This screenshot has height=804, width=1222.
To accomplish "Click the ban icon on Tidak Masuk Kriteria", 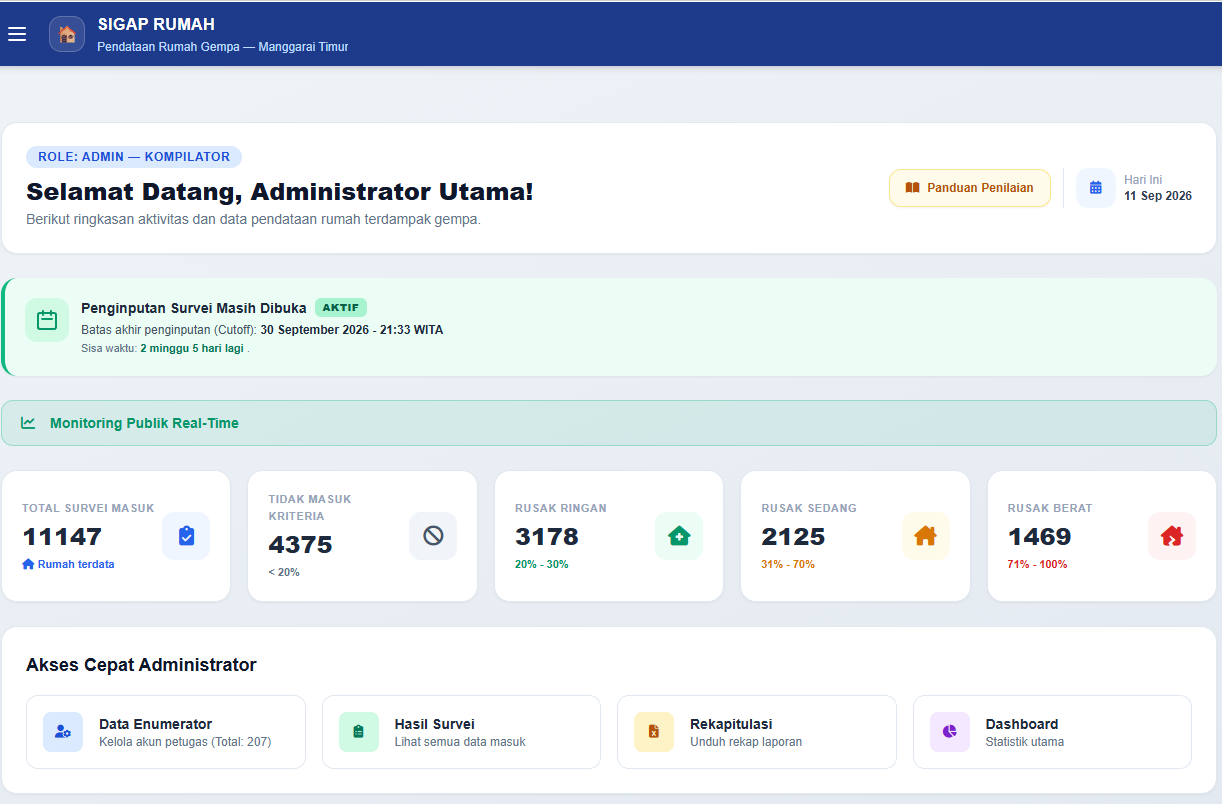I will coord(433,536).
